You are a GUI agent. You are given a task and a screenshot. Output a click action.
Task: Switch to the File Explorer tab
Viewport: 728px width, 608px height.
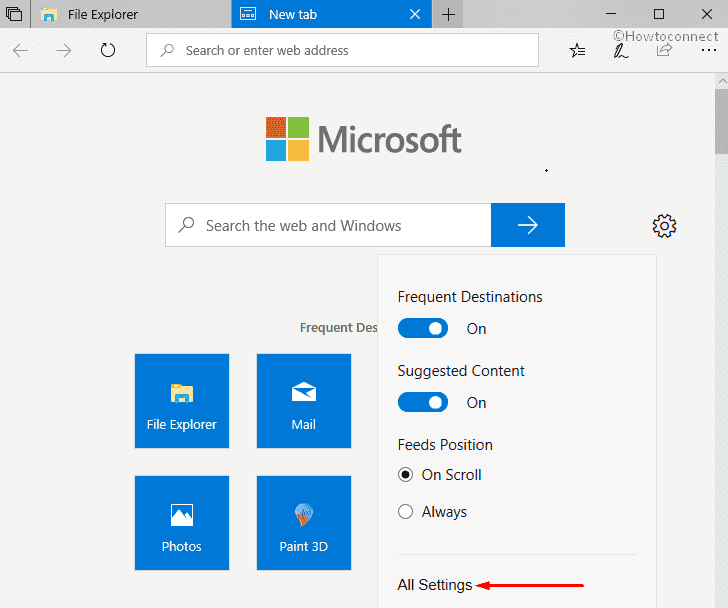[x=131, y=14]
